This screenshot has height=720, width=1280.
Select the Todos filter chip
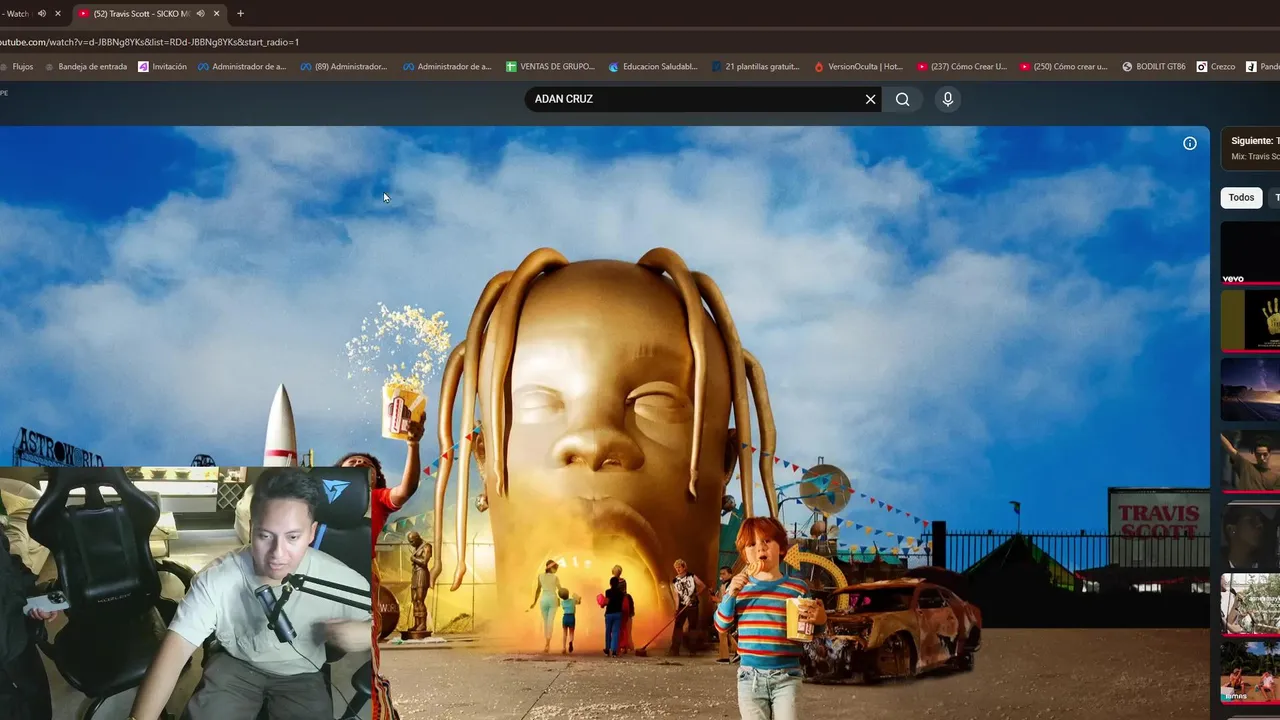click(1241, 197)
